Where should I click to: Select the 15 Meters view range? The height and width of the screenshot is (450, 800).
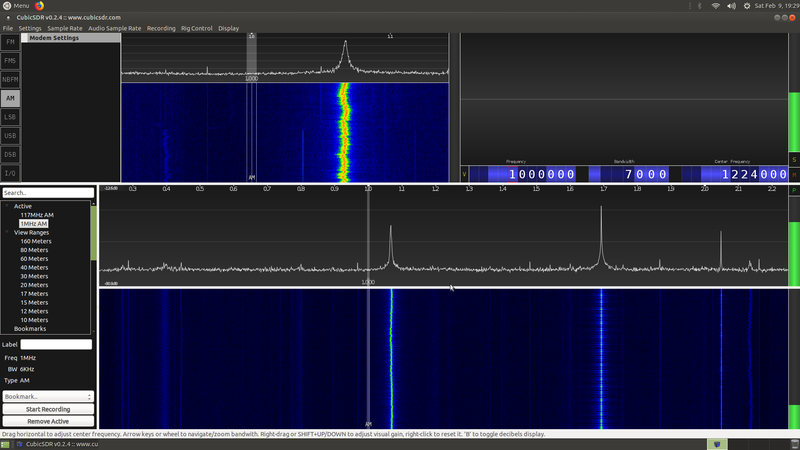[x=34, y=303]
